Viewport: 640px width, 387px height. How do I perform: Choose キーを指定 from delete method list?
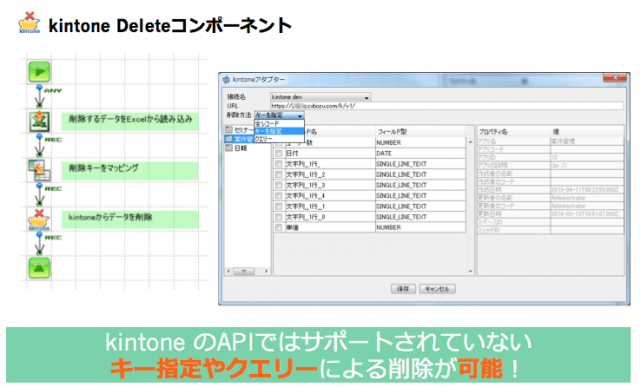279,131
